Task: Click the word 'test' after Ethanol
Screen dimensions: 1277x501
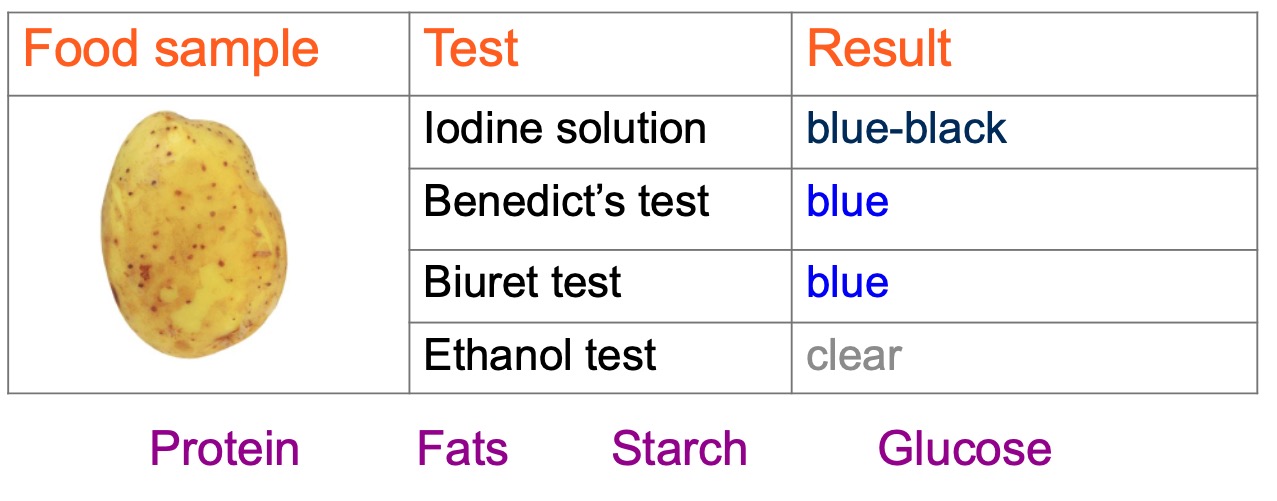Action: coord(621,355)
